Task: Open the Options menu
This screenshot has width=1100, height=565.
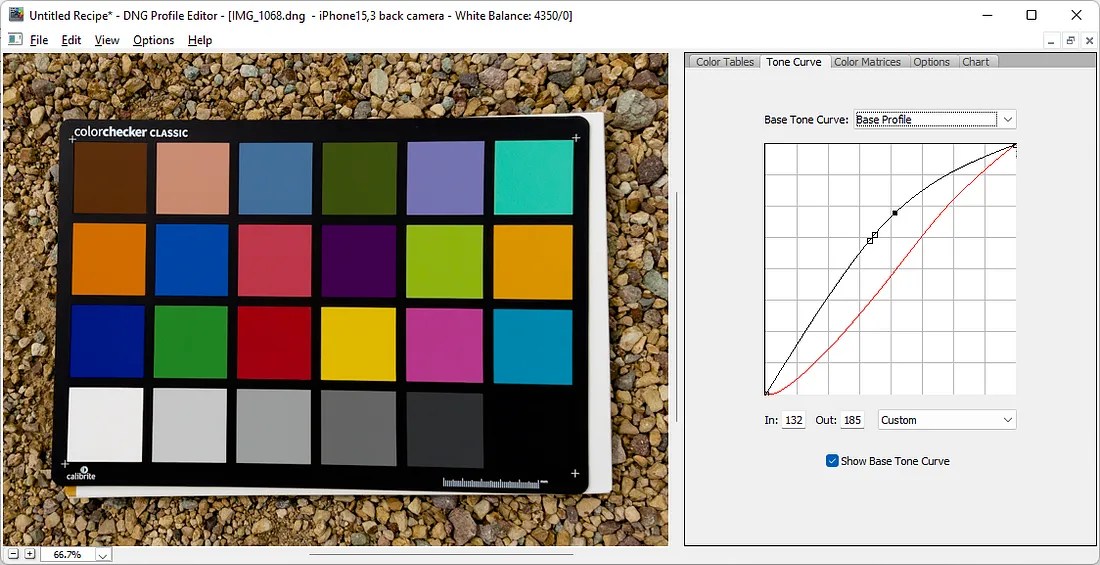Action: tap(153, 40)
